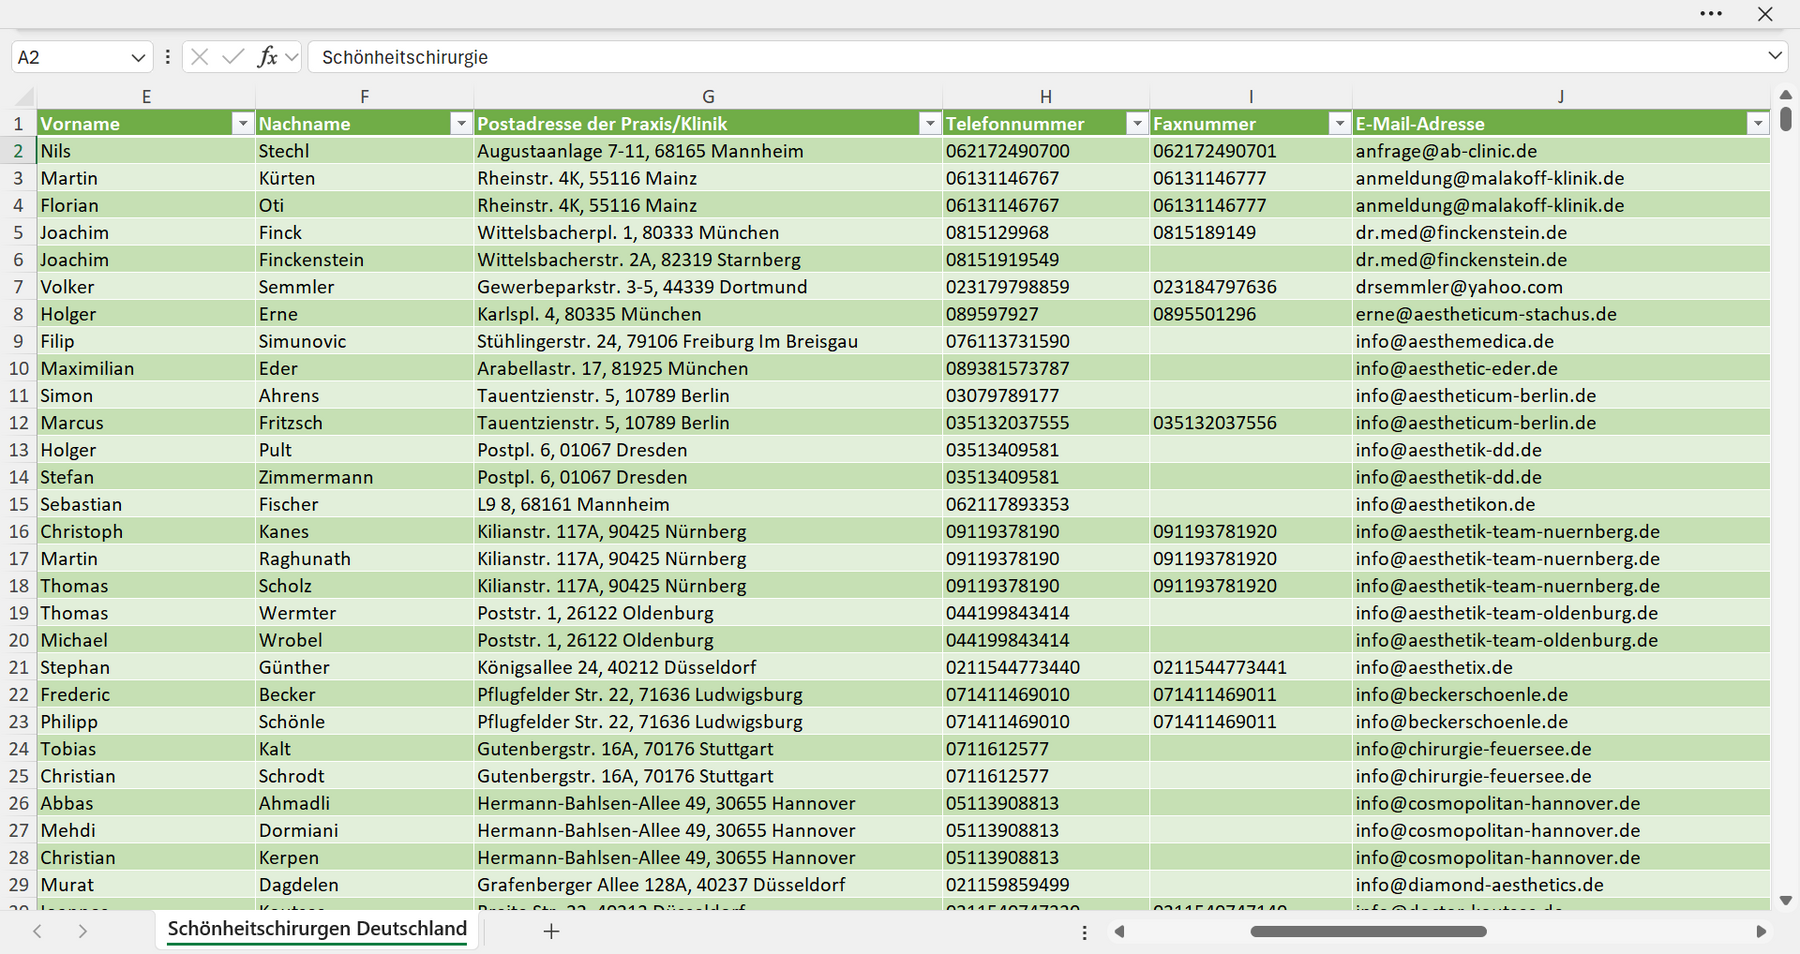Viewport: 1800px width, 954px height.
Task: Select cell containing Zimmermann
Action: (x=364, y=477)
